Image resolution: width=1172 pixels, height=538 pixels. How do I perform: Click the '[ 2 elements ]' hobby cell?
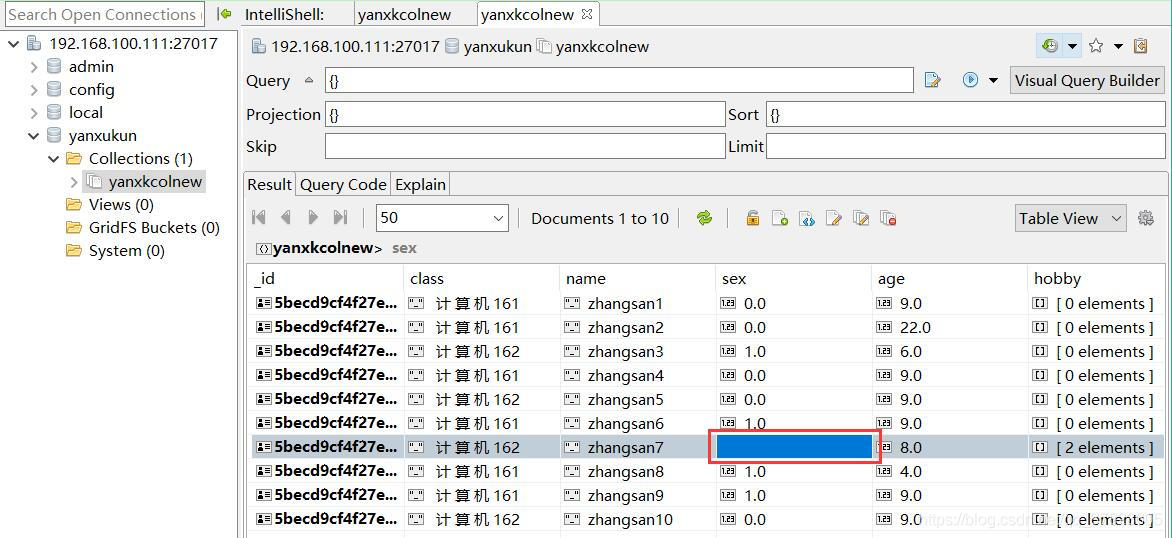coord(1096,448)
